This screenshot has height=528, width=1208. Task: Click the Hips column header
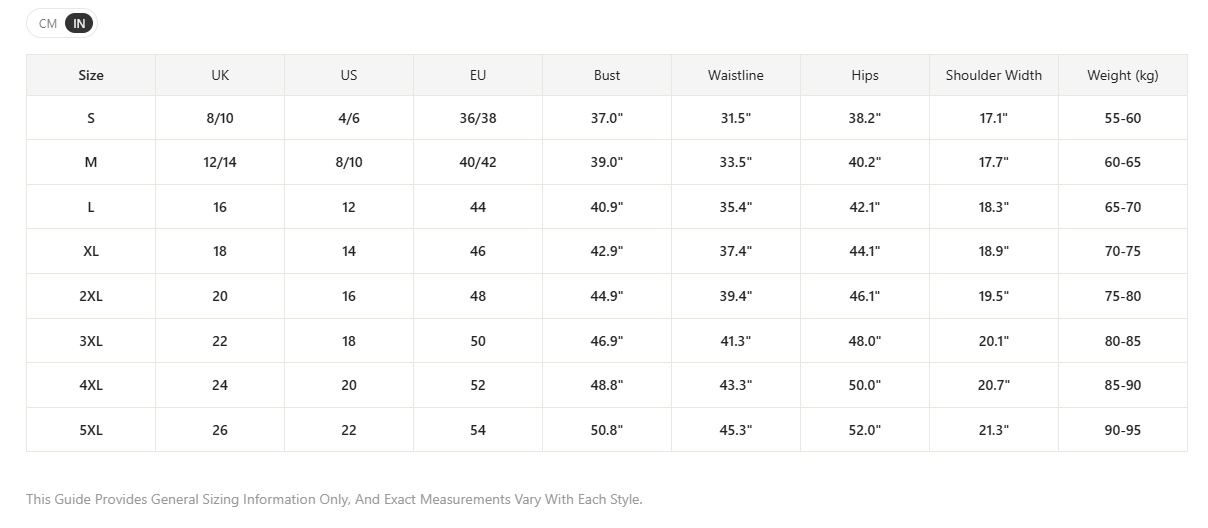[865, 75]
